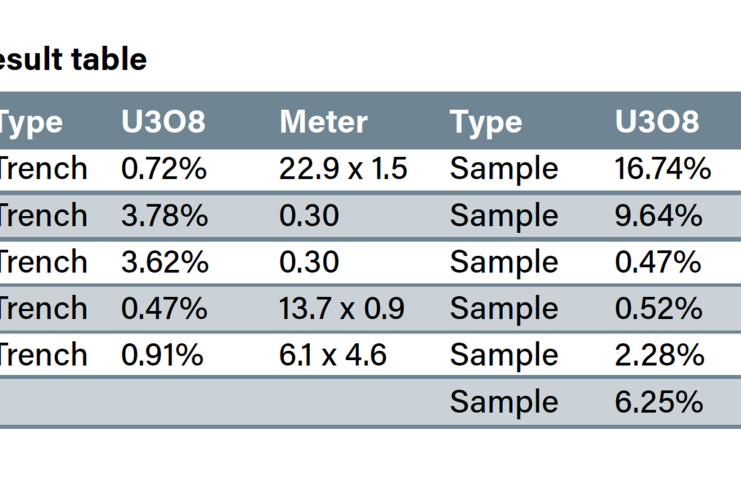Select the 13.7 x 0.9 cell

[x=342, y=309]
